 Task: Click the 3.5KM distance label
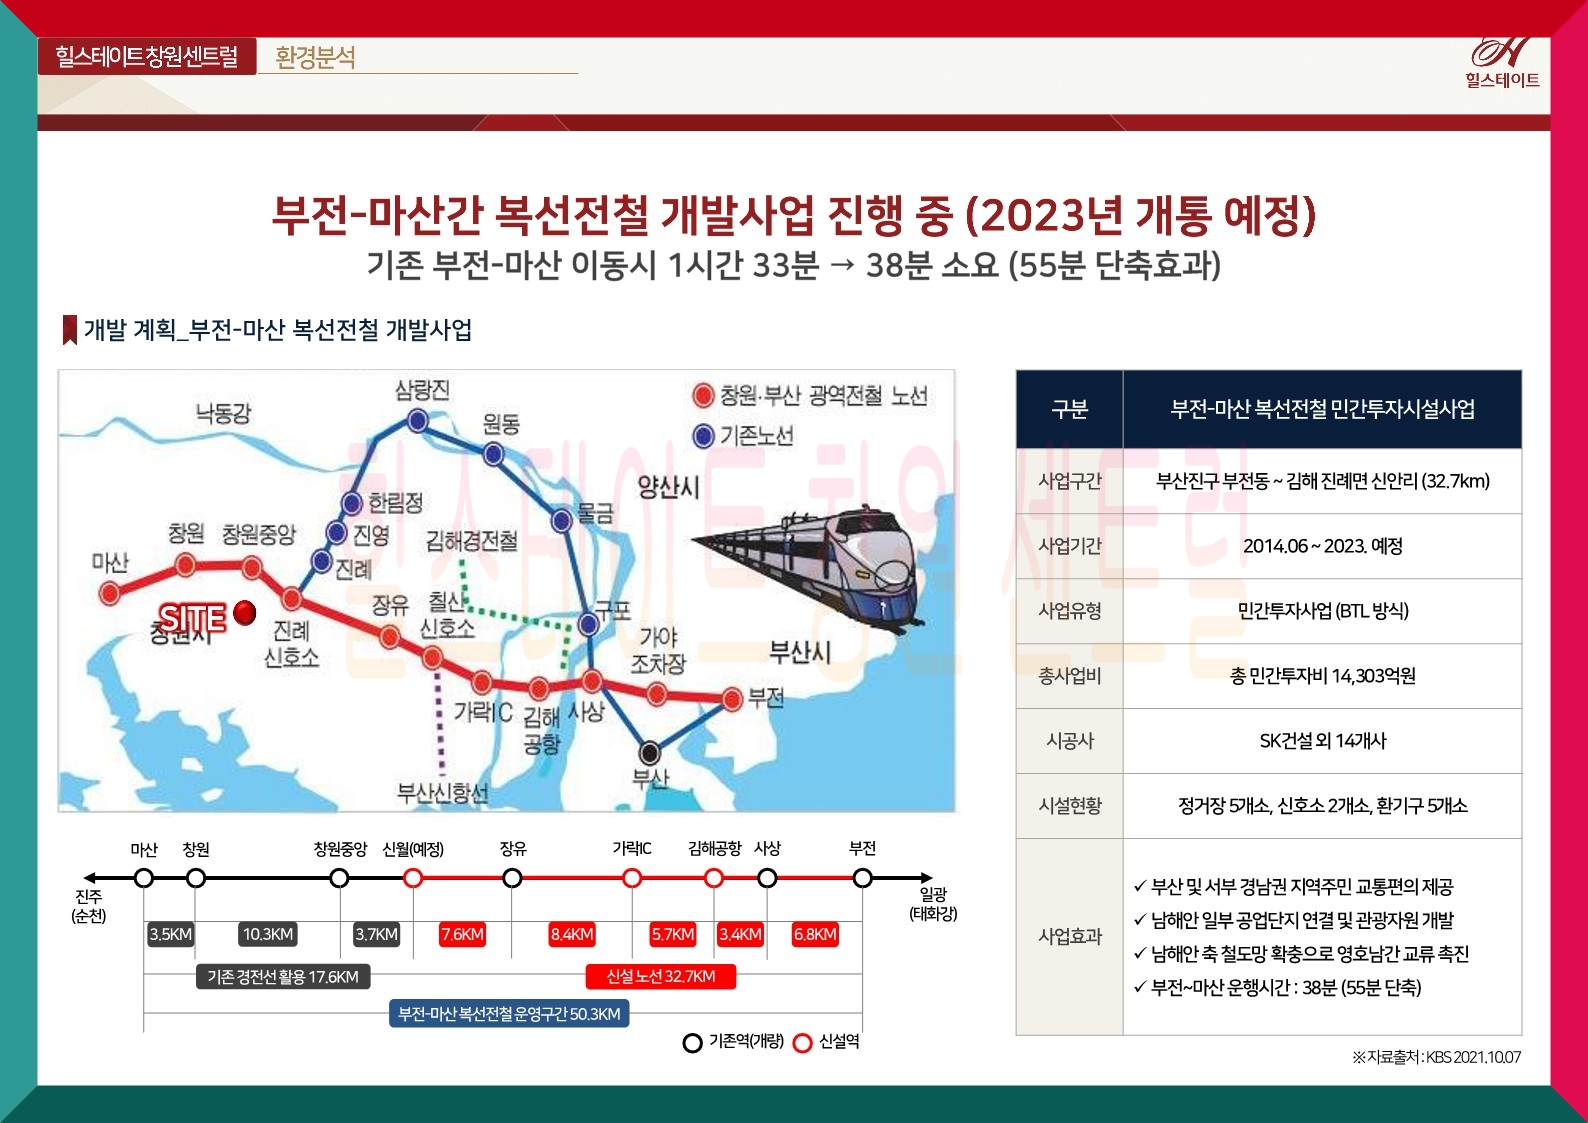point(170,934)
